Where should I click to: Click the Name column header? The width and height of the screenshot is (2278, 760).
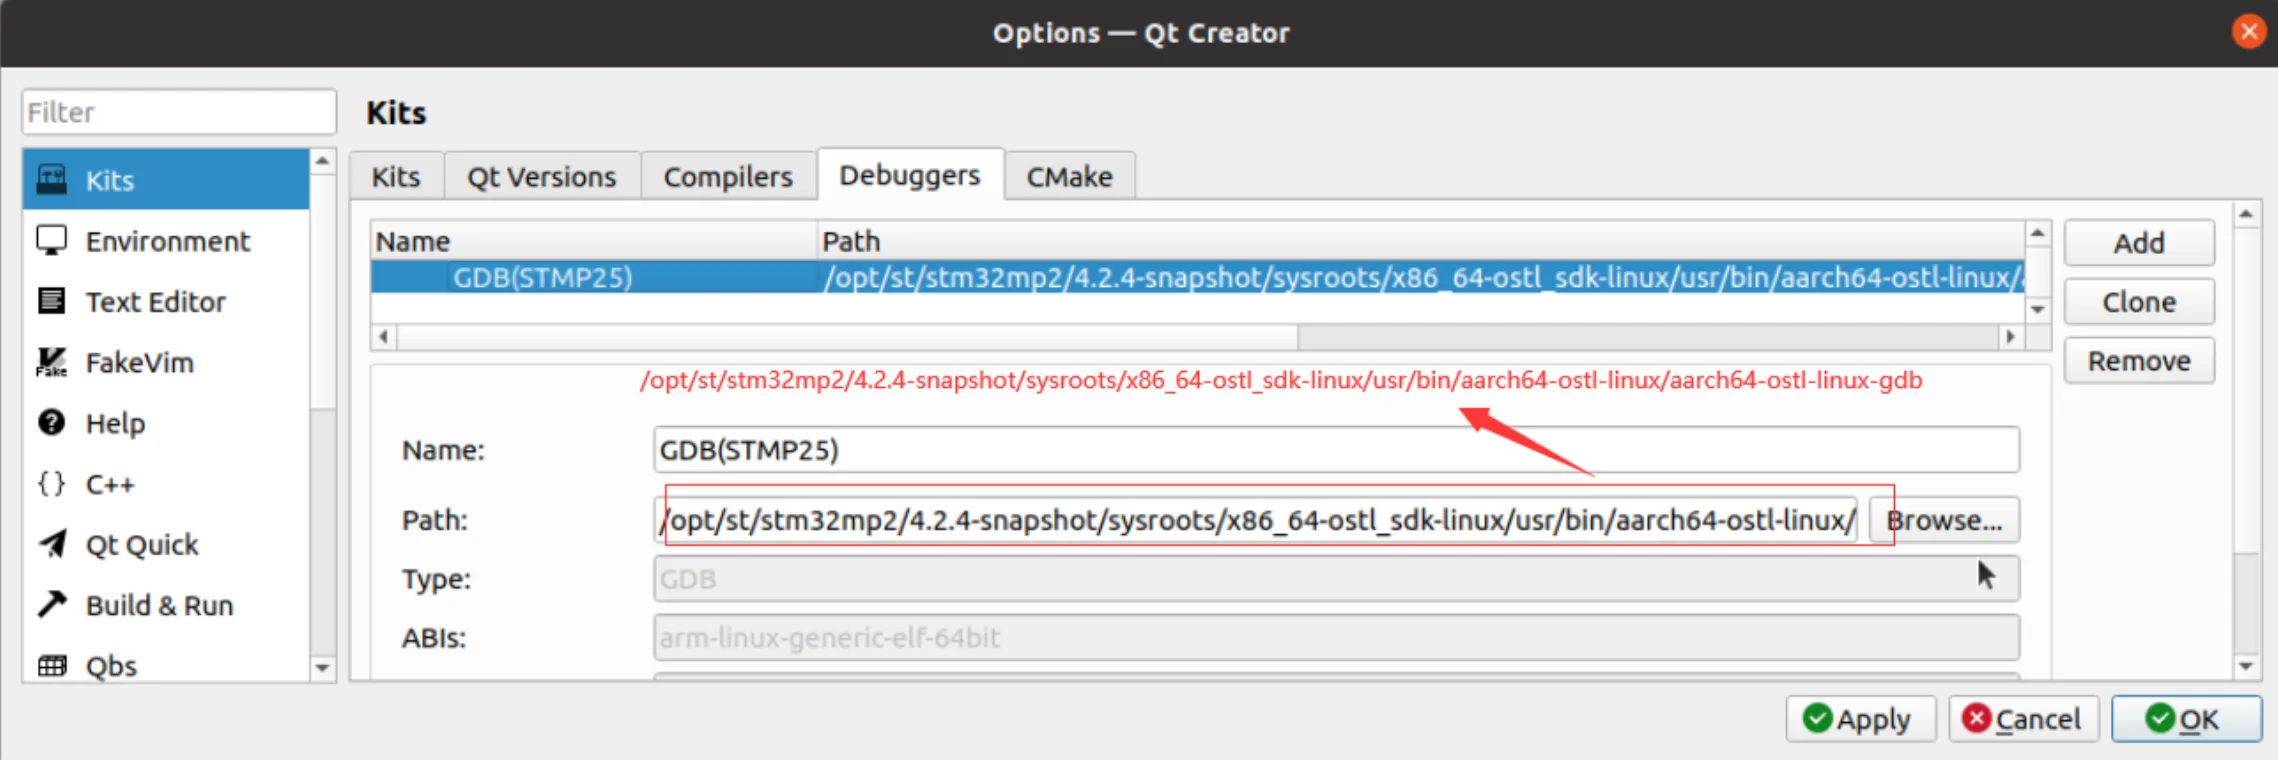coord(594,241)
